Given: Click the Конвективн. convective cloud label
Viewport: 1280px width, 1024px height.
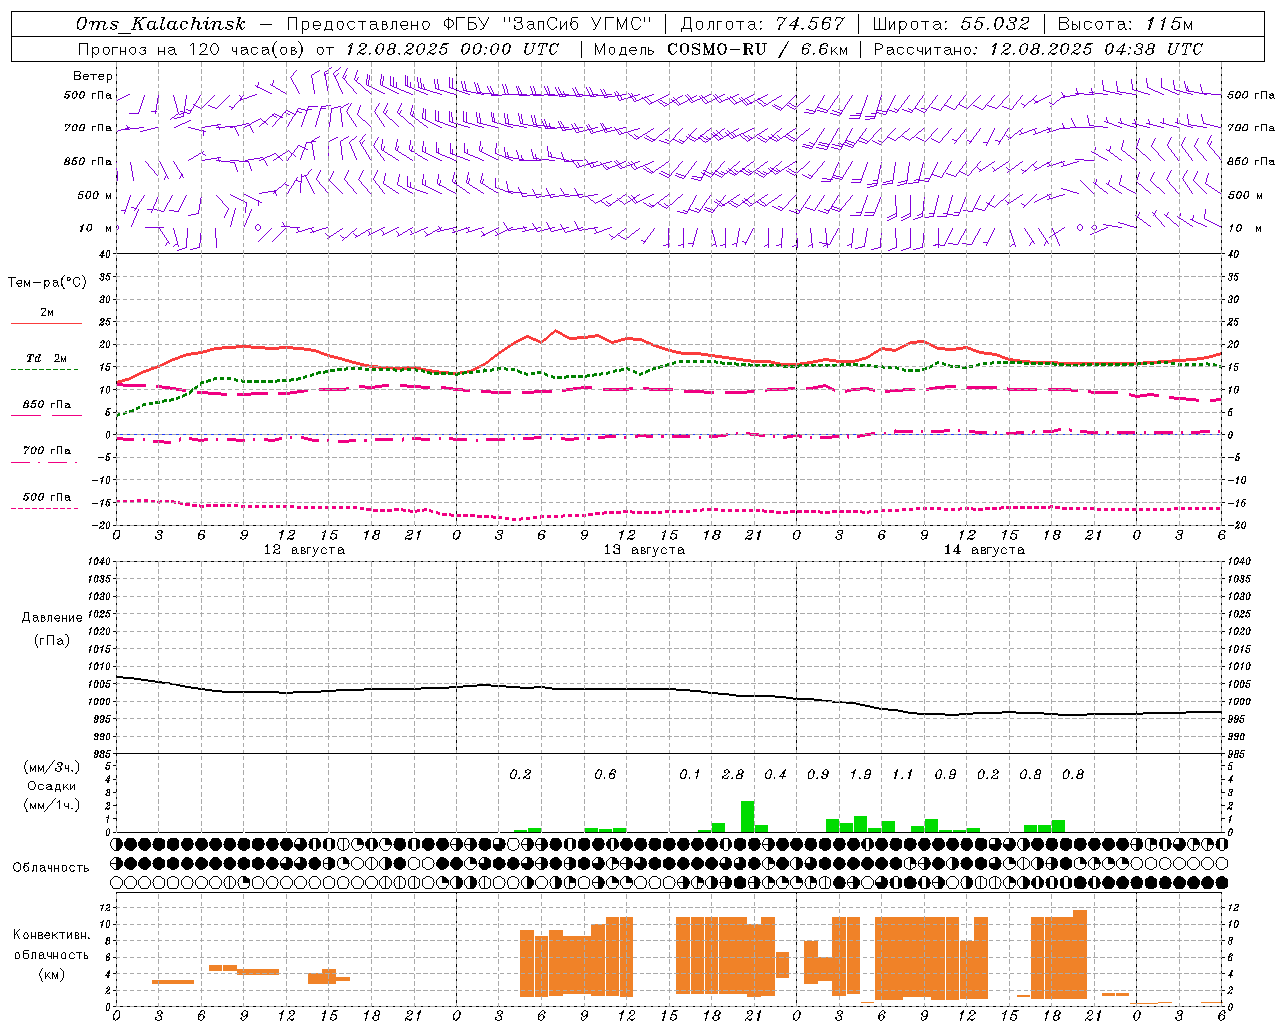Looking at the screenshot, I should (51, 935).
